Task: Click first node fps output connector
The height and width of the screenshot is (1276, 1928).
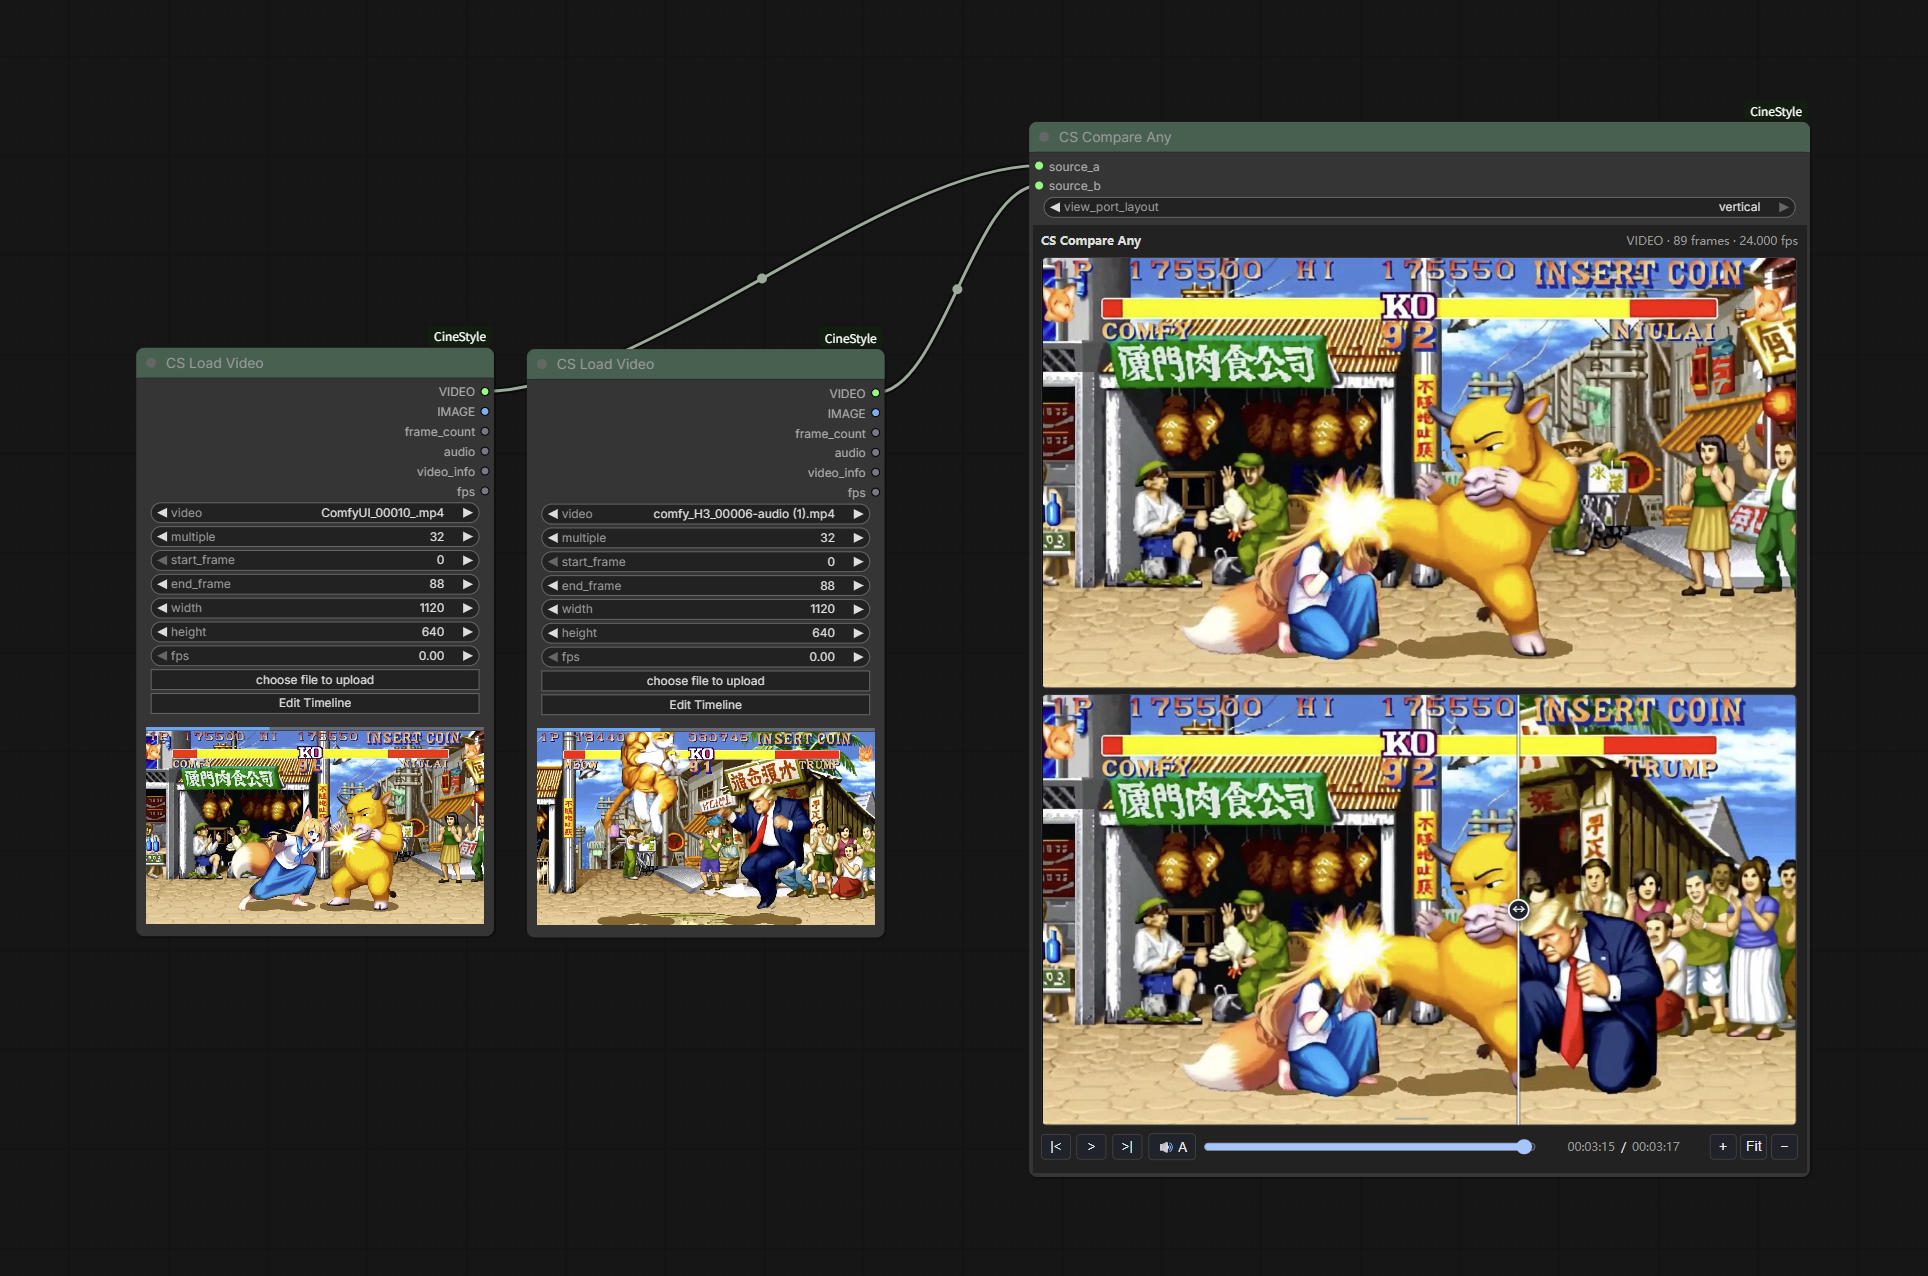Action: pos(485,492)
